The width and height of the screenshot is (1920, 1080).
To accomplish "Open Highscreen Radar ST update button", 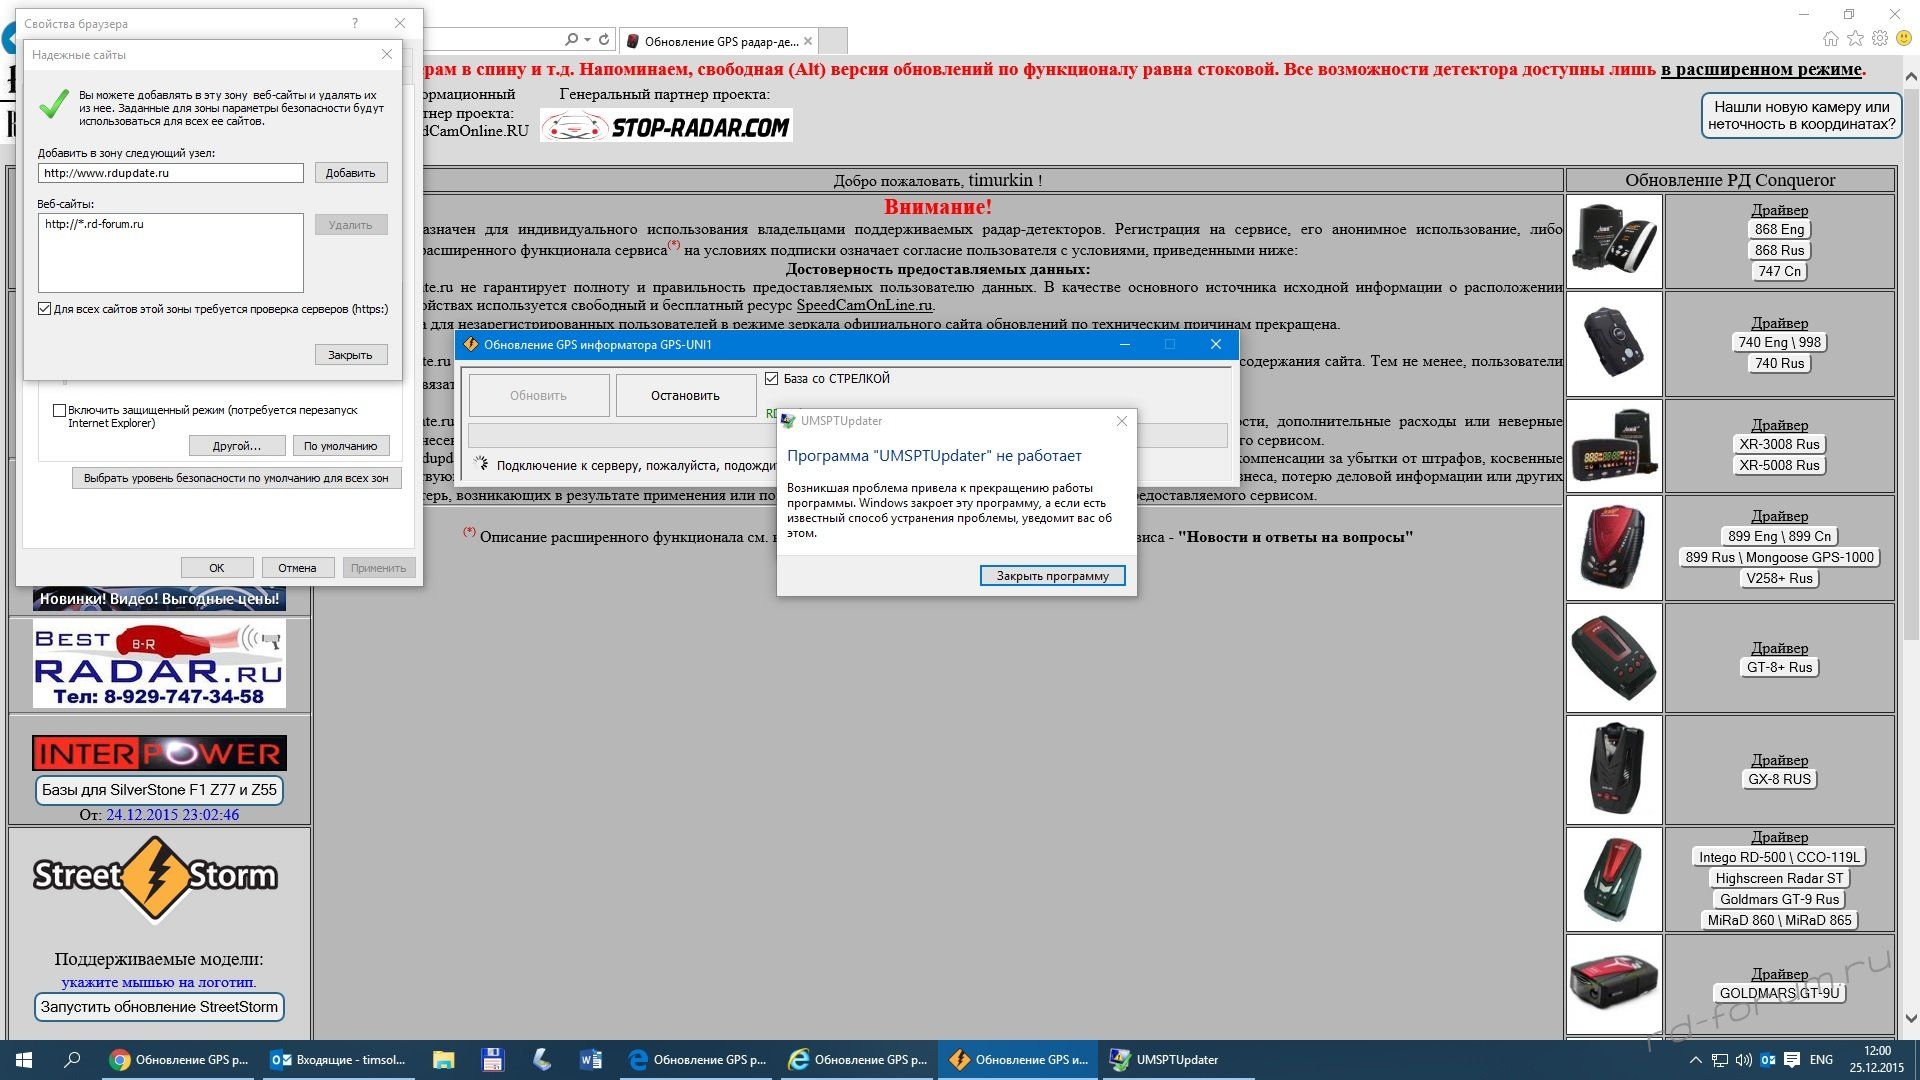I will coord(1779,878).
